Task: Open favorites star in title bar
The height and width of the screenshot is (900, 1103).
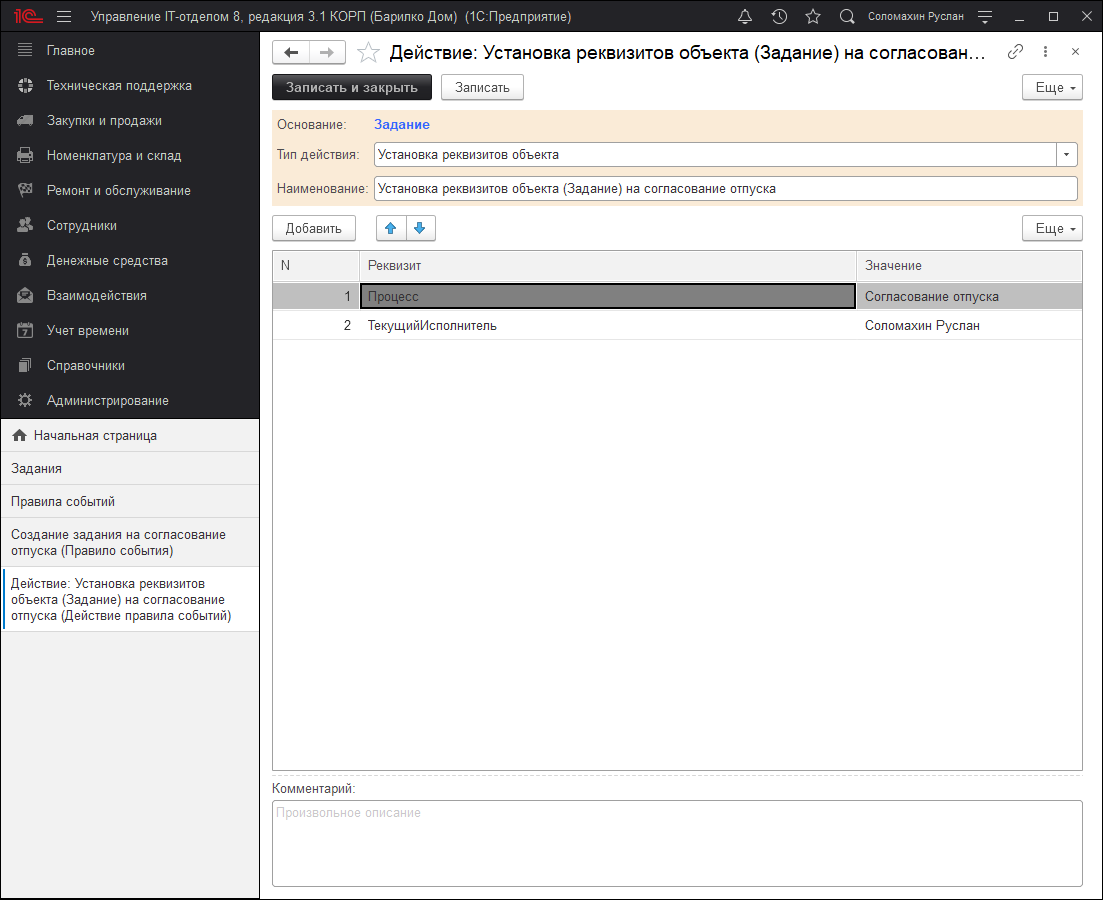Action: point(813,17)
